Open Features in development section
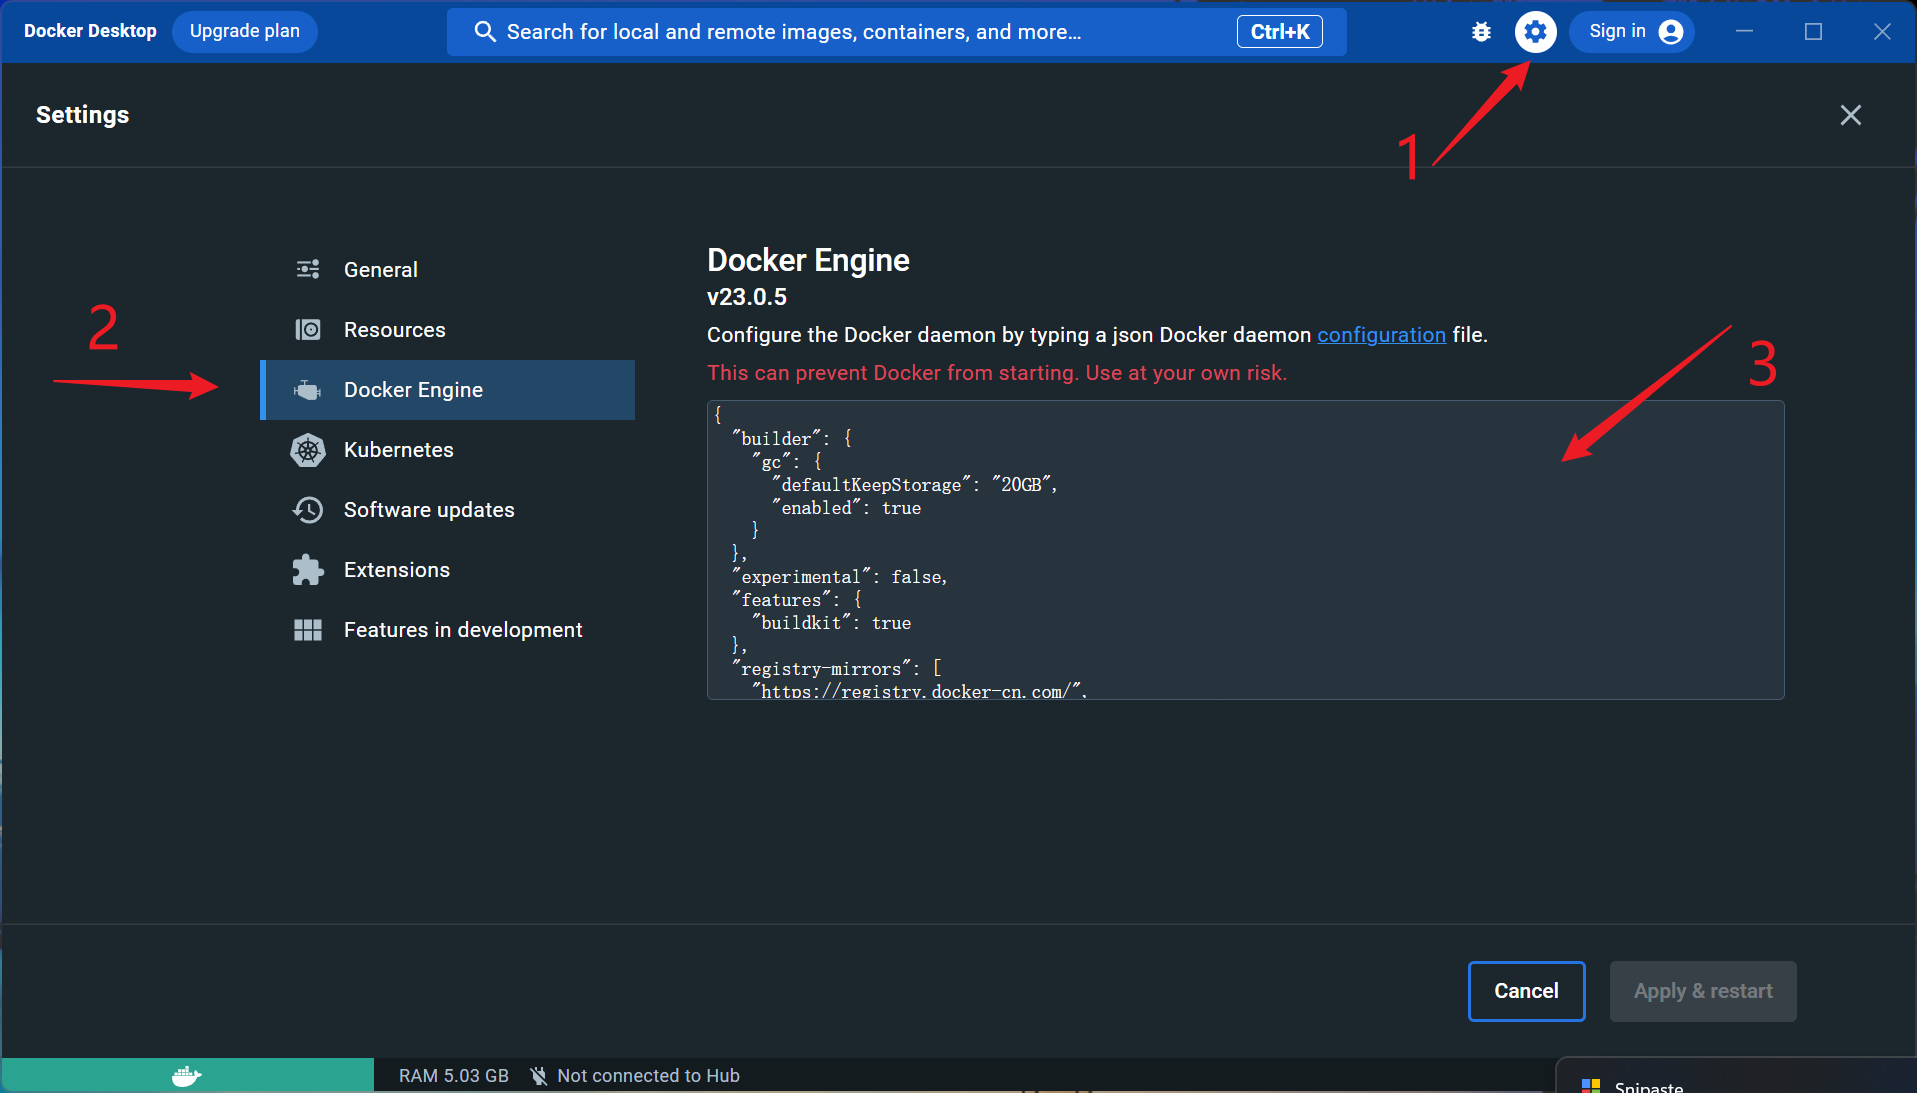Viewport: 1917px width, 1093px height. (x=448, y=630)
